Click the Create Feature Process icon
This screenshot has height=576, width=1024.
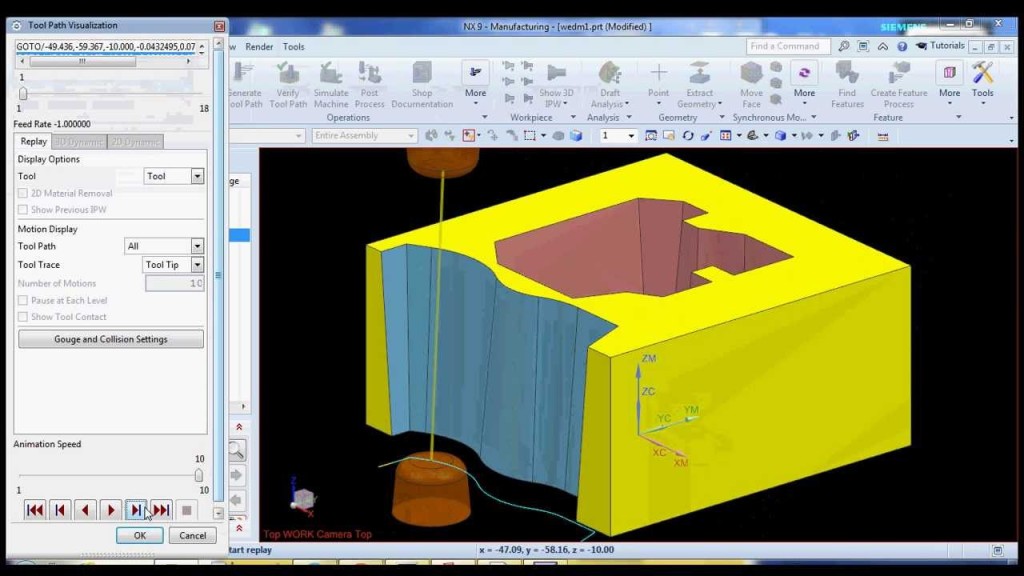pos(899,72)
